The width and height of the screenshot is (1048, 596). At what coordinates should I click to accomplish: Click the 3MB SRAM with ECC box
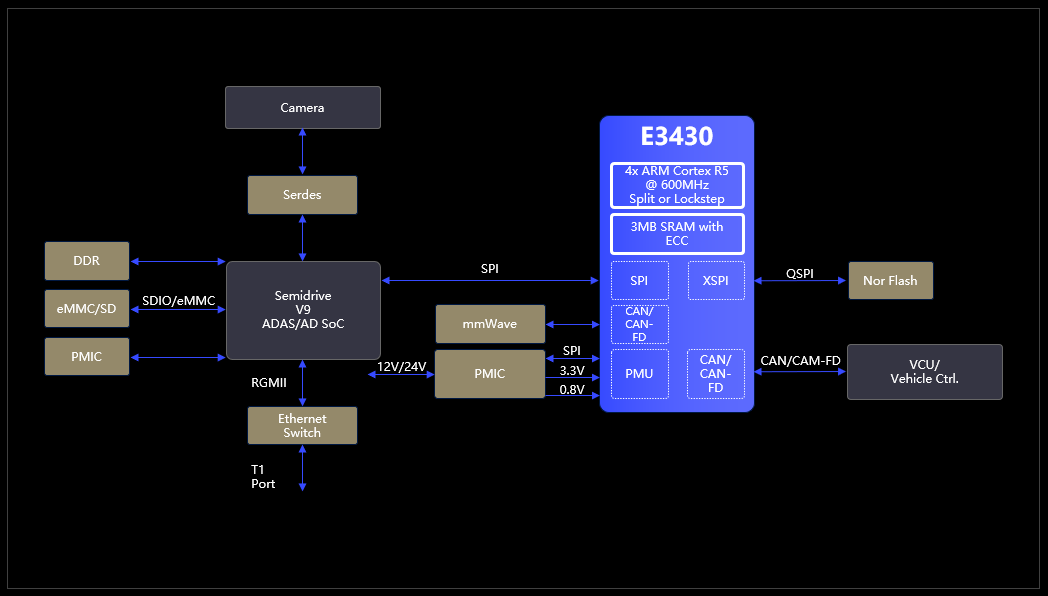coord(677,234)
